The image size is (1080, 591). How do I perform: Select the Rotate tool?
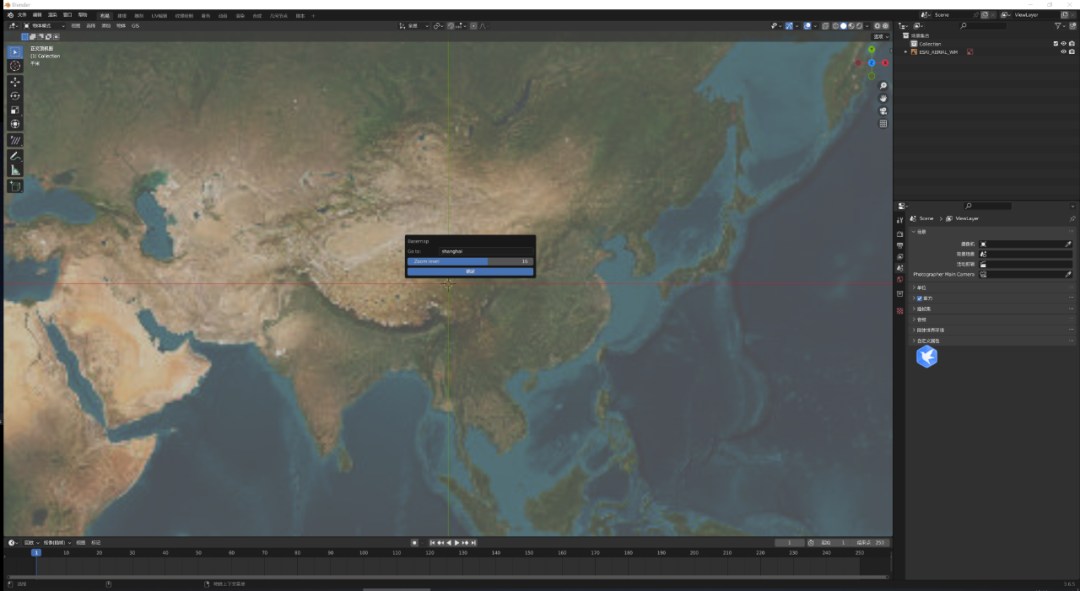15,96
